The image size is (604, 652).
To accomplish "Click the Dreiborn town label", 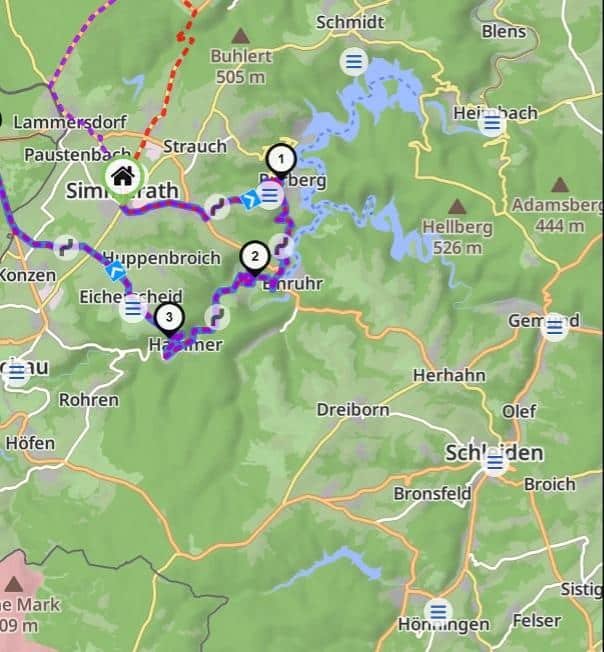I will click(353, 410).
